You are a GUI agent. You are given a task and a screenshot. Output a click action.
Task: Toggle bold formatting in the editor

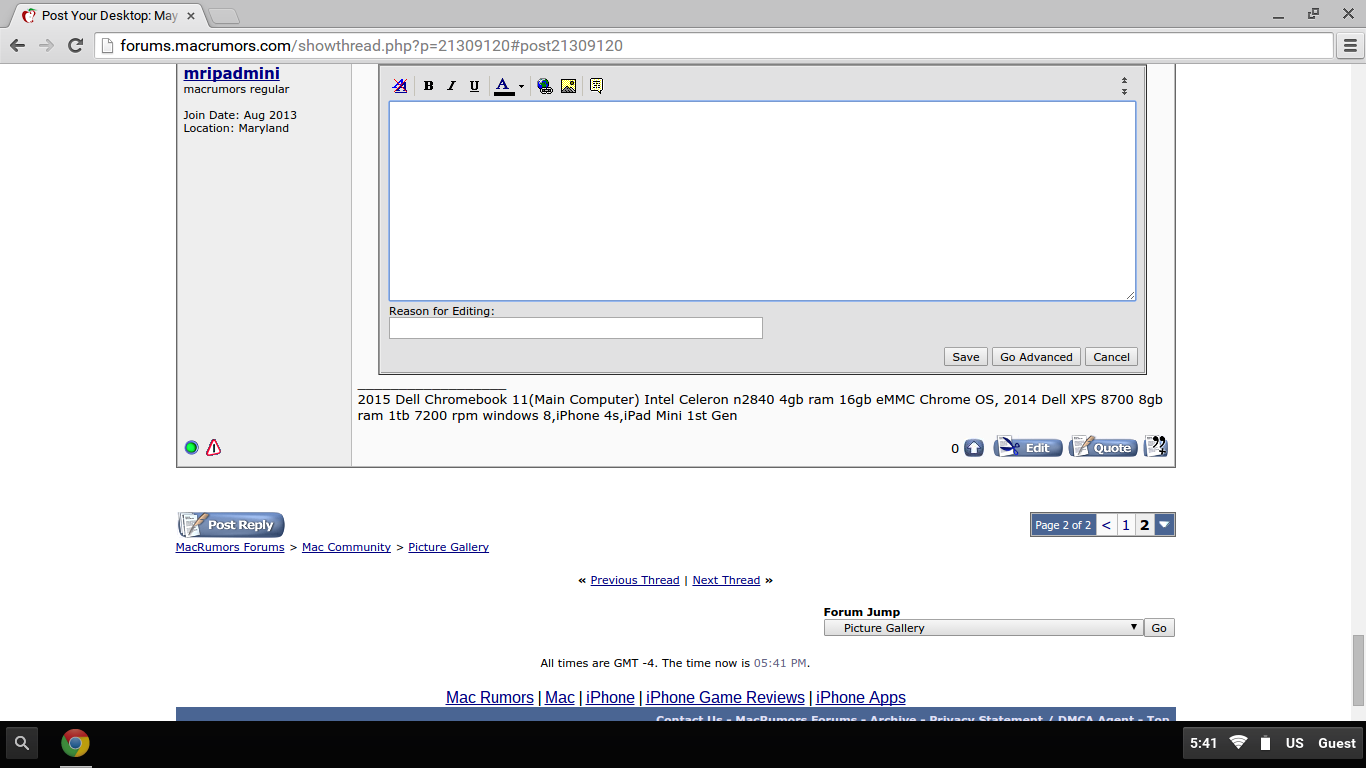(x=428, y=86)
